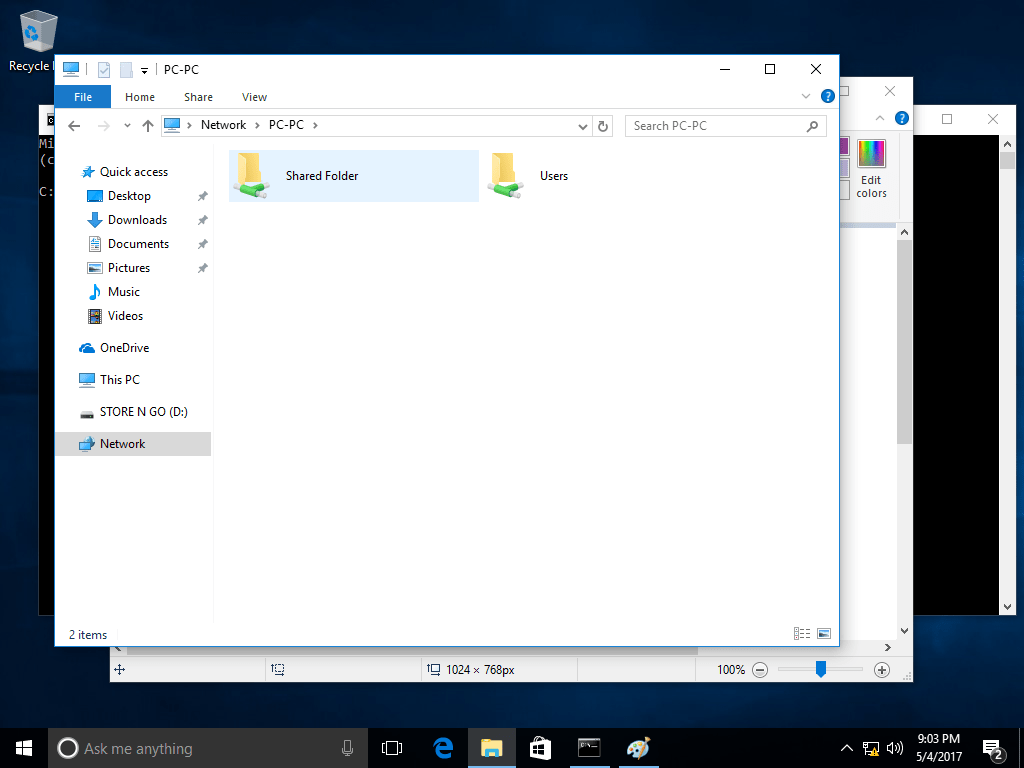Open Action Center notifications
Image resolution: width=1024 pixels, height=768 pixels.
coord(993,749)
